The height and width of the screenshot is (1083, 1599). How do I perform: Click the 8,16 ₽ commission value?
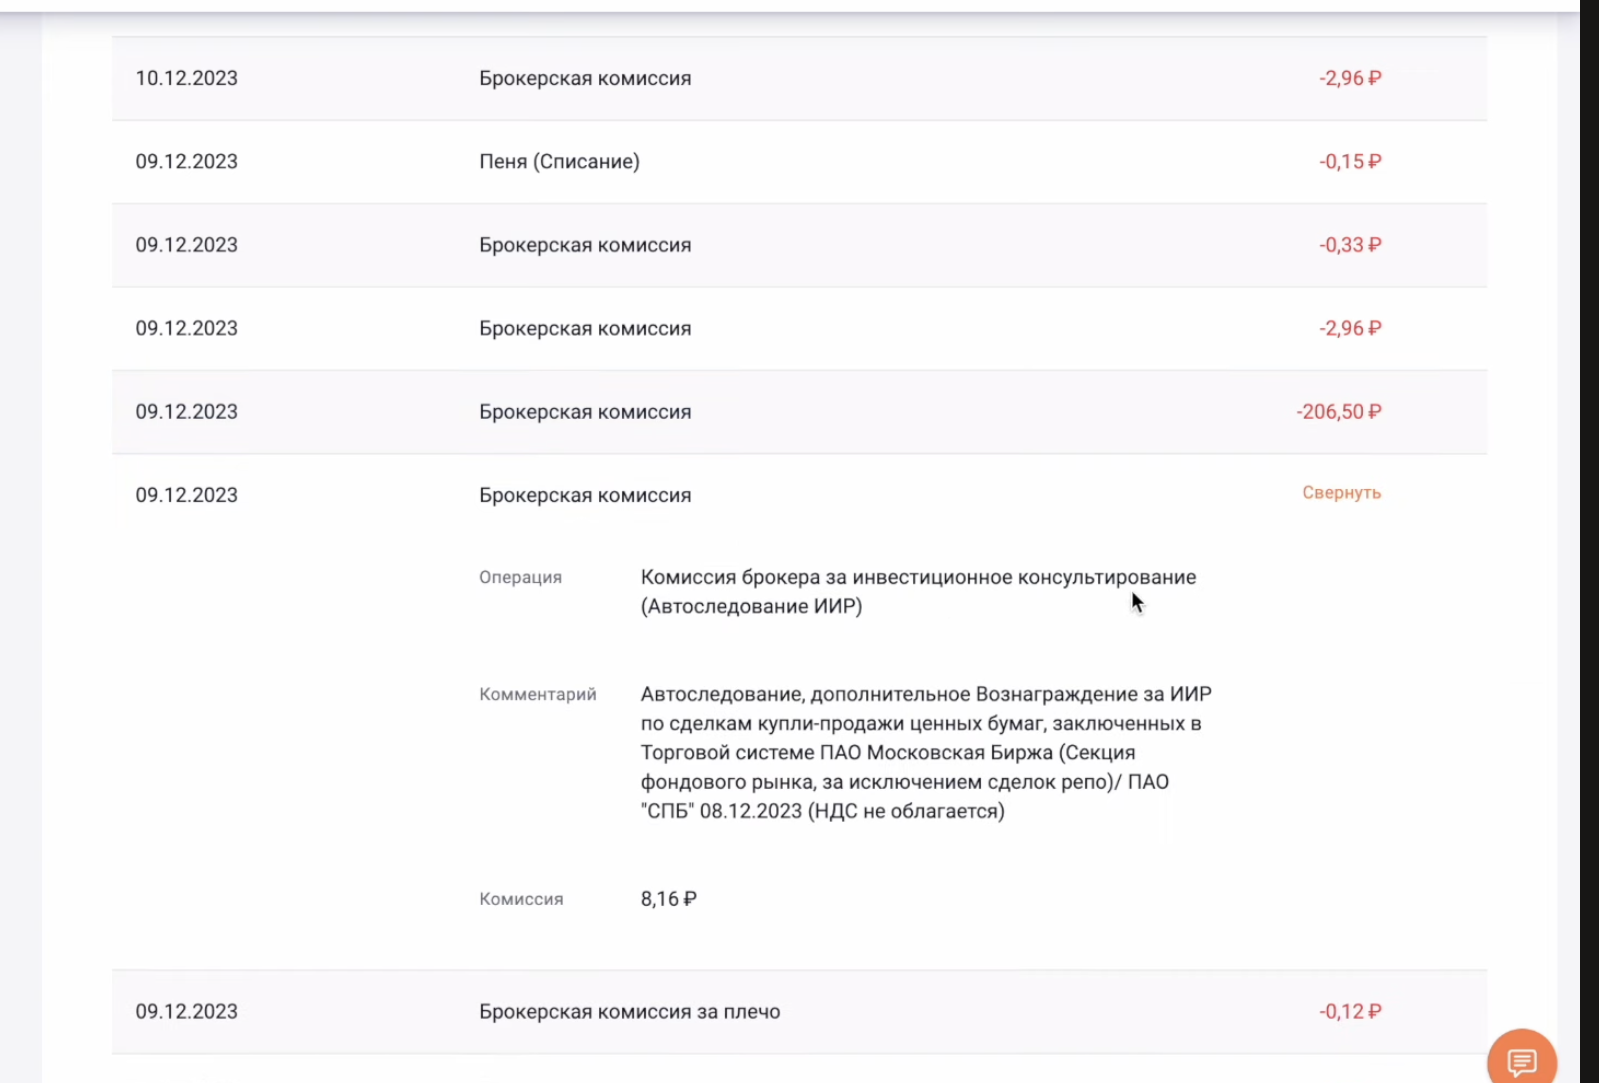coord(668,899)
